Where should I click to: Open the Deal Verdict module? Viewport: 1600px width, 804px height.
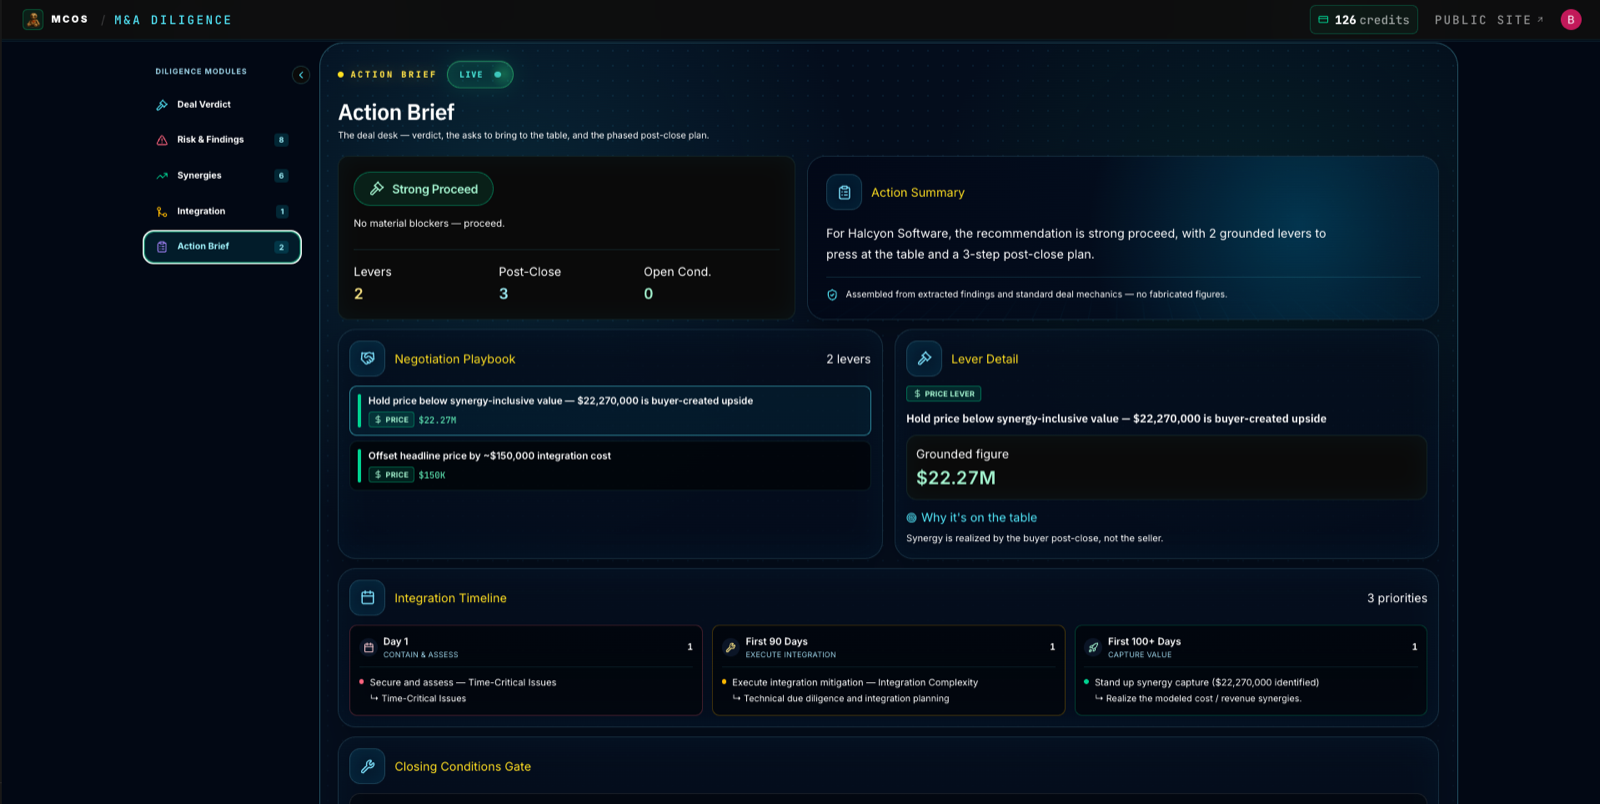coord(222,105)
